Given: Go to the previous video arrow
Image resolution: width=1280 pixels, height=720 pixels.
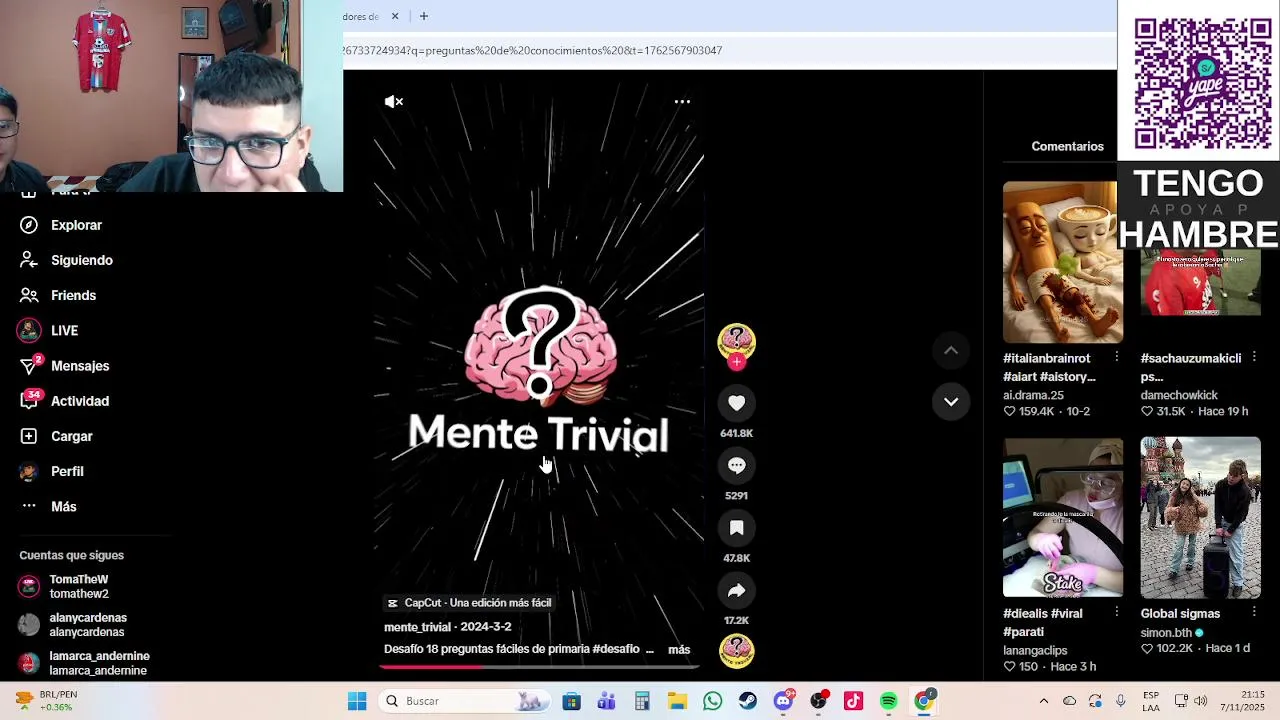Looking at the screenshot, I should coord(951,350).
